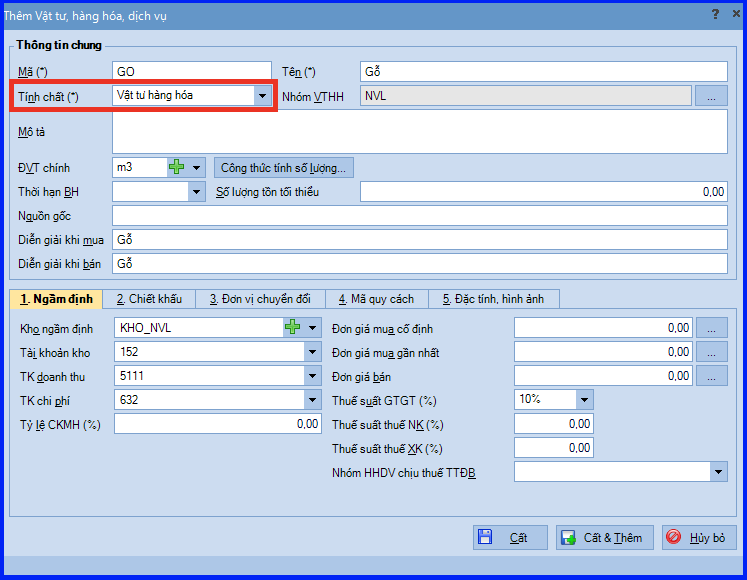Screen dimensions: 747x580
Task: Click the Cất save disk icon
Action: [x=485, y=537]
